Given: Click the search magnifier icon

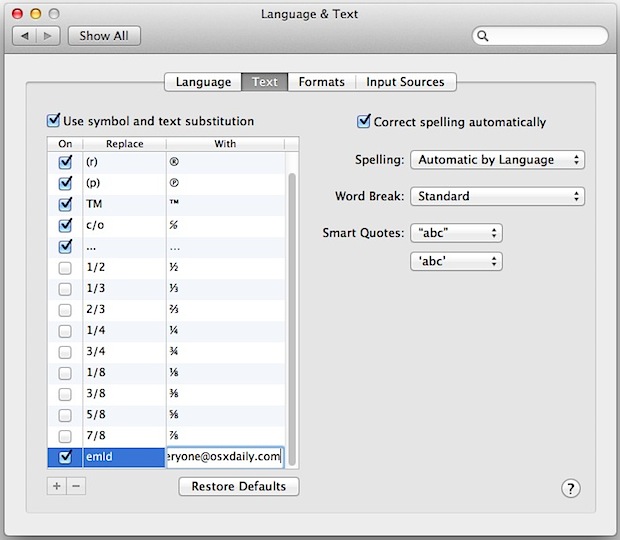Looking at the screenshot, I should (482, 36).
